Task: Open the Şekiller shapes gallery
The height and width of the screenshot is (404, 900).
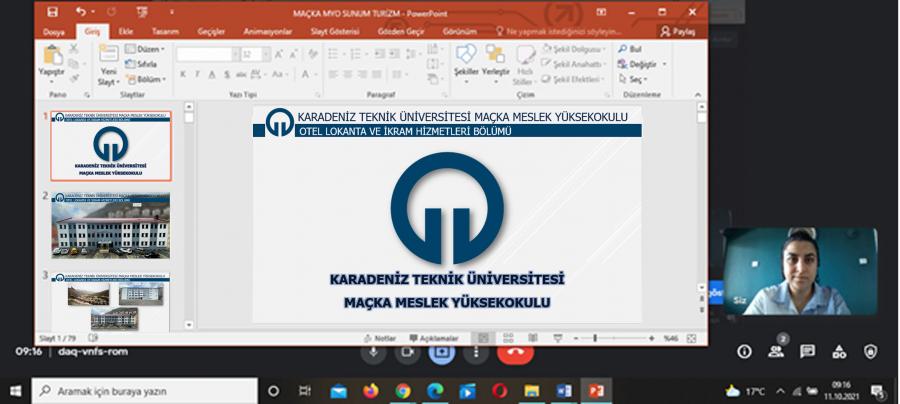Action: point(466,60)
